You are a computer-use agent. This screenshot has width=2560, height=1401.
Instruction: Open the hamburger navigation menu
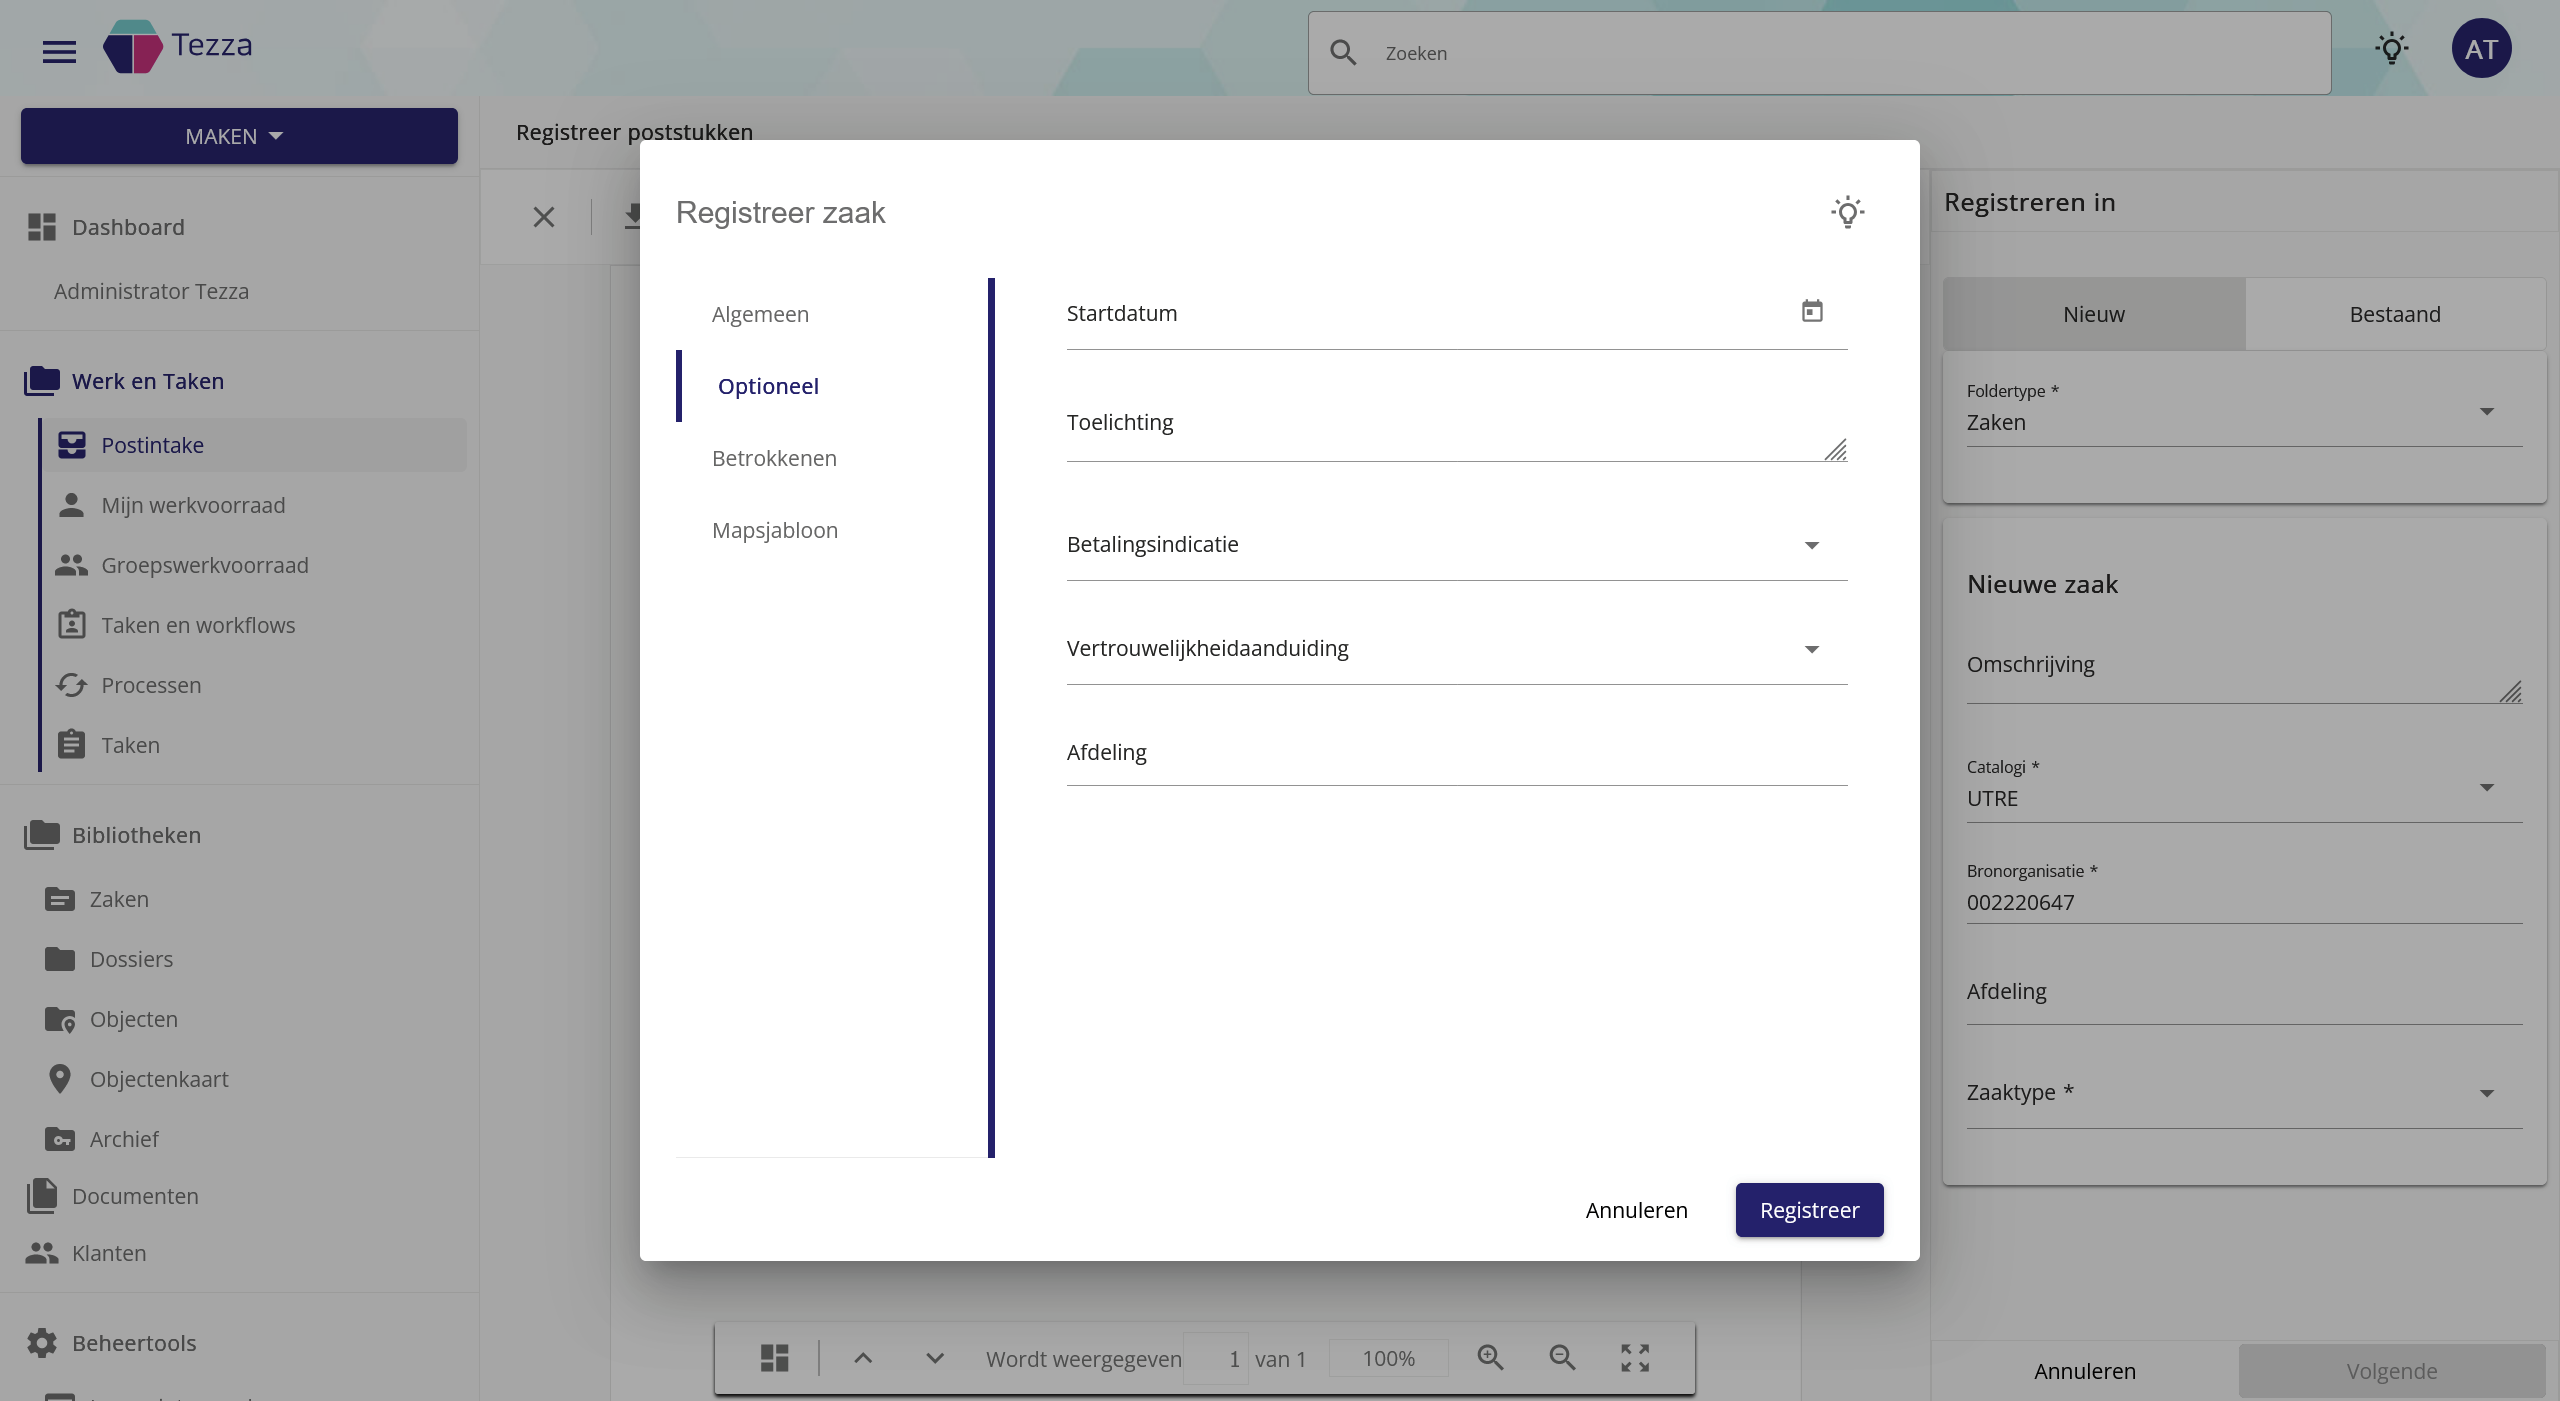tap(59, 51)
